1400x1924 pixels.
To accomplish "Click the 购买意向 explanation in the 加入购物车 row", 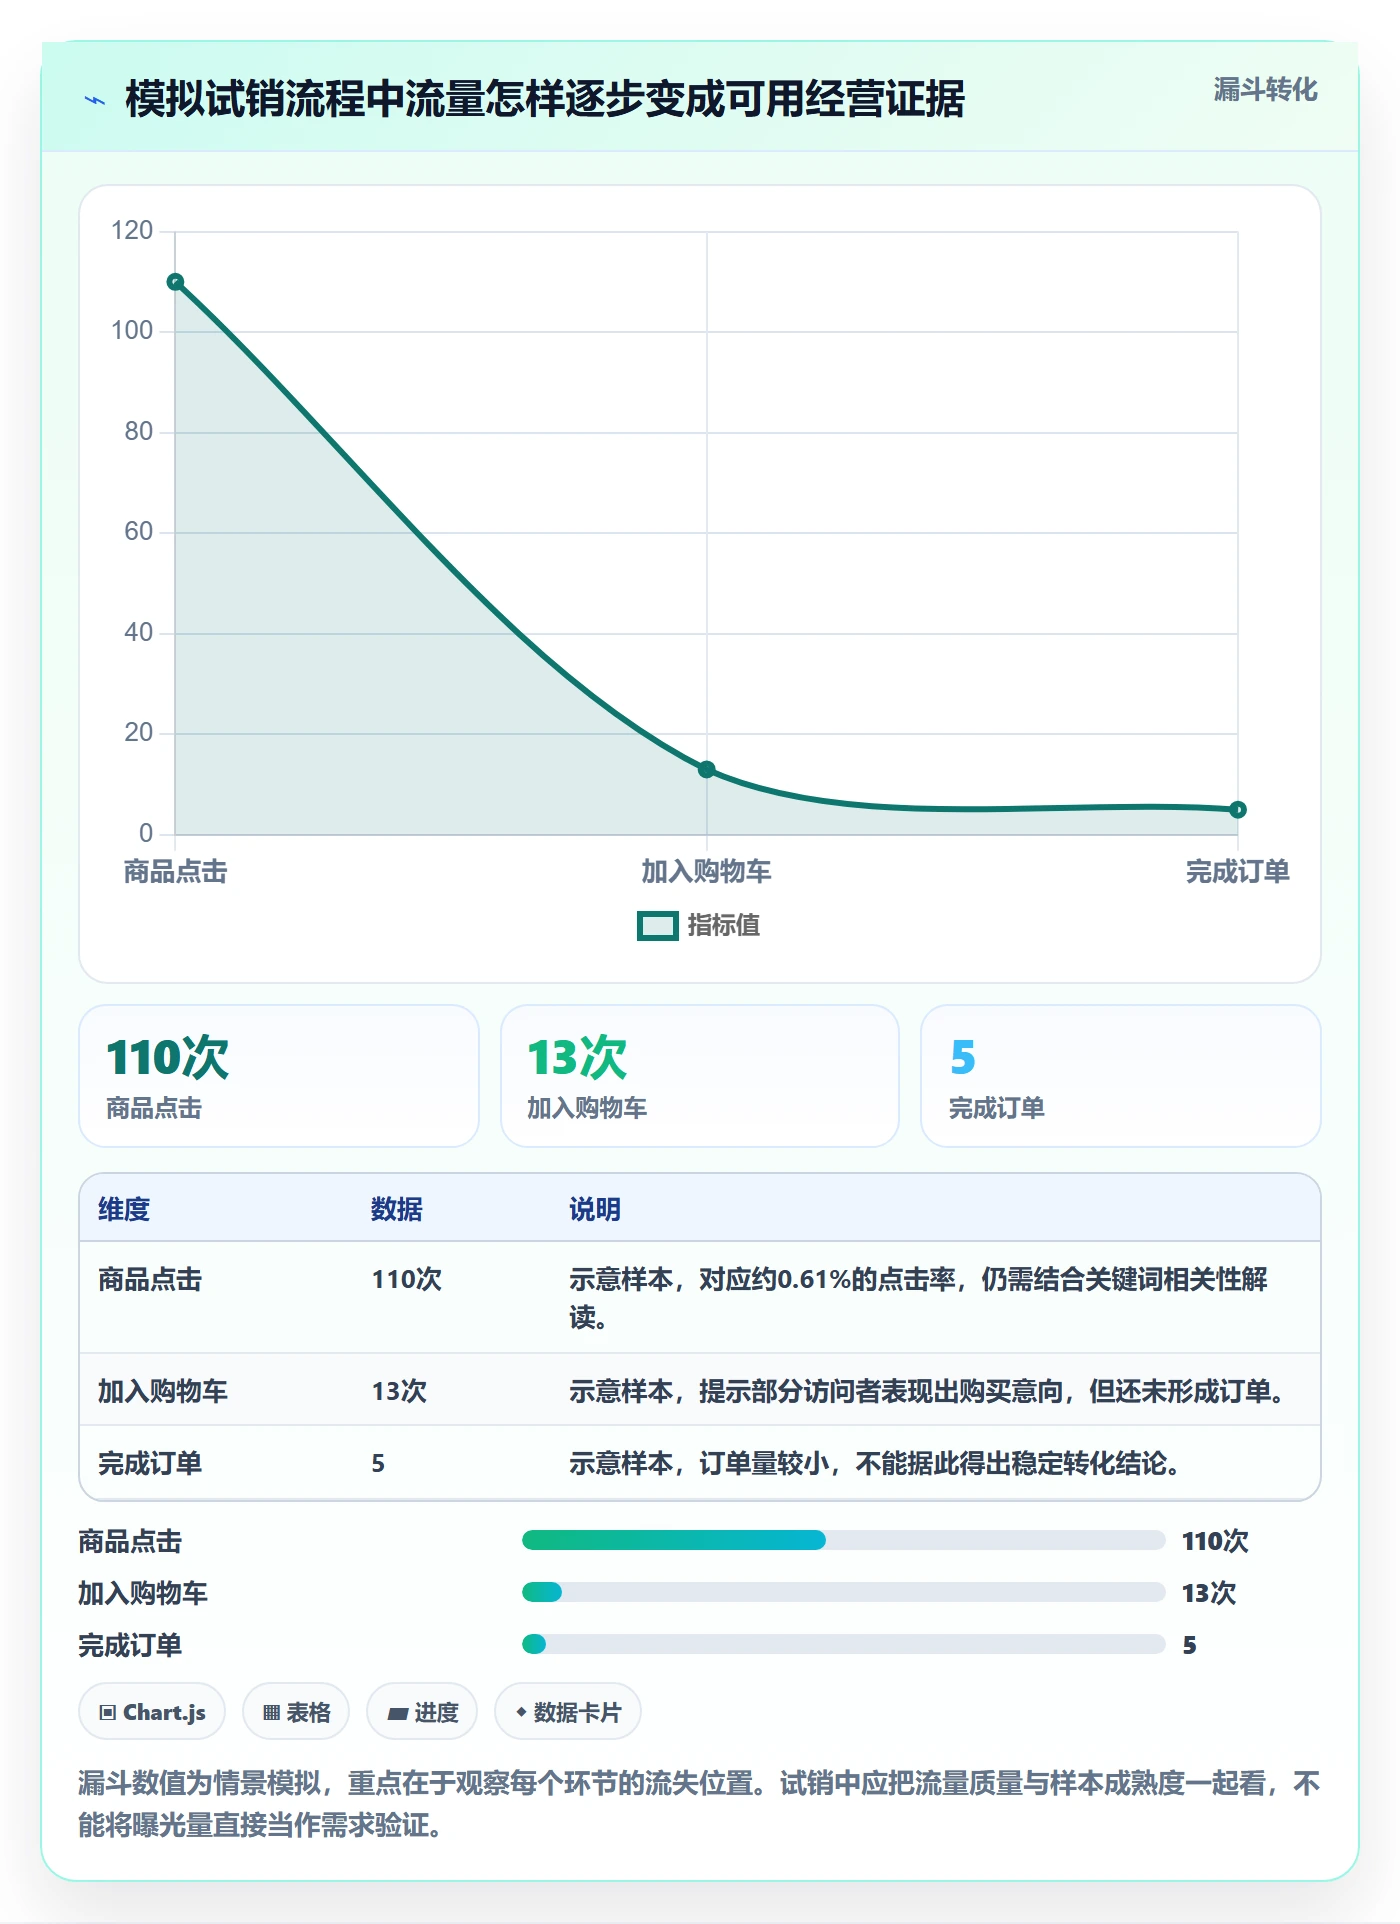I will (x=927, y=1391).
